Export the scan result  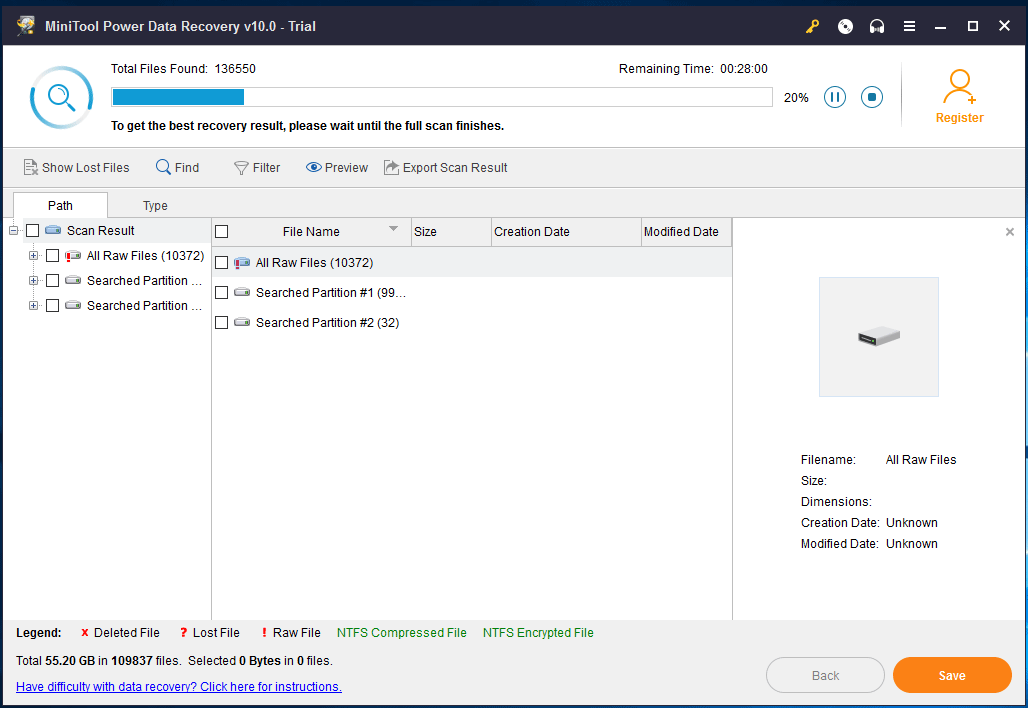pyautogui.click(x=445, y=167)
